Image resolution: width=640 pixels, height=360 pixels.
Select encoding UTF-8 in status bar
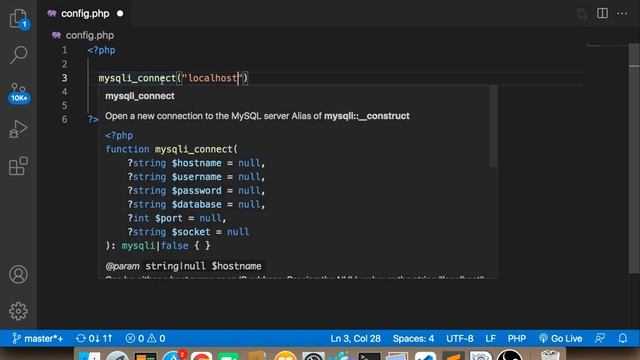pos(460,338)
